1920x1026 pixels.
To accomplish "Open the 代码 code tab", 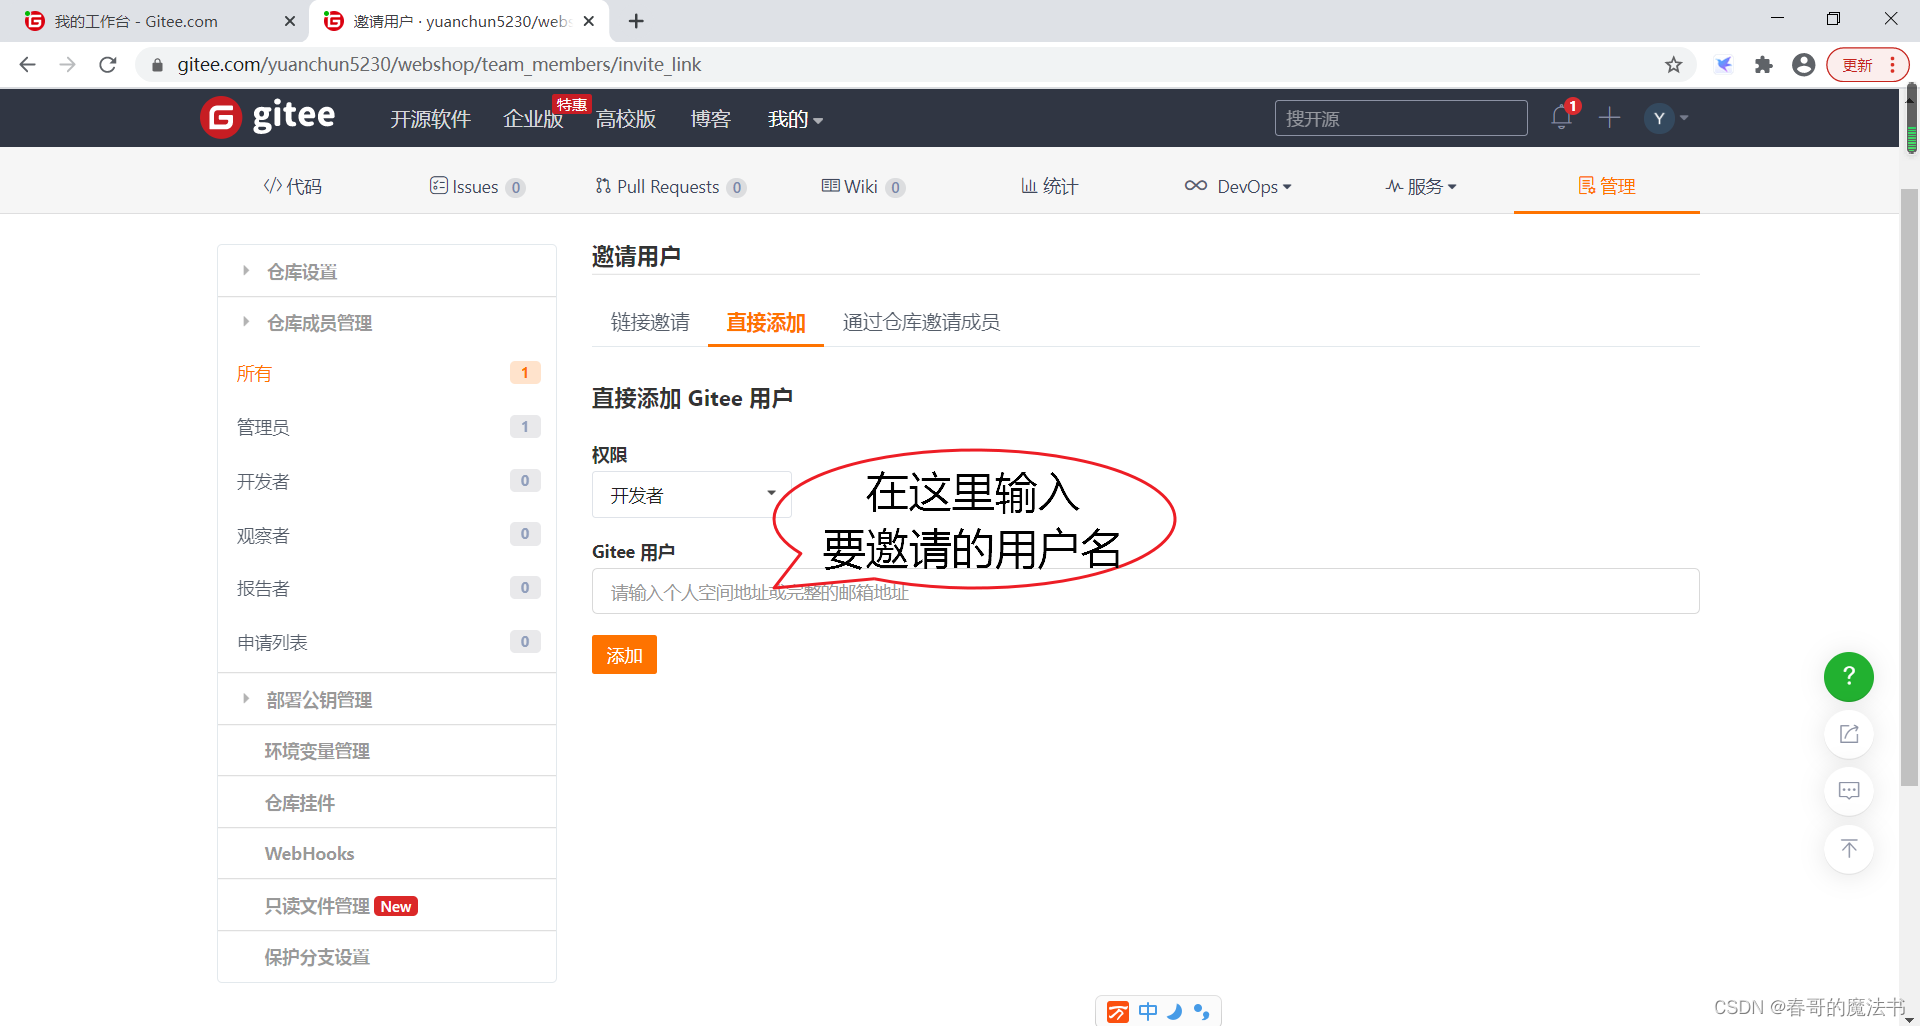I will (x=292, y=186).
